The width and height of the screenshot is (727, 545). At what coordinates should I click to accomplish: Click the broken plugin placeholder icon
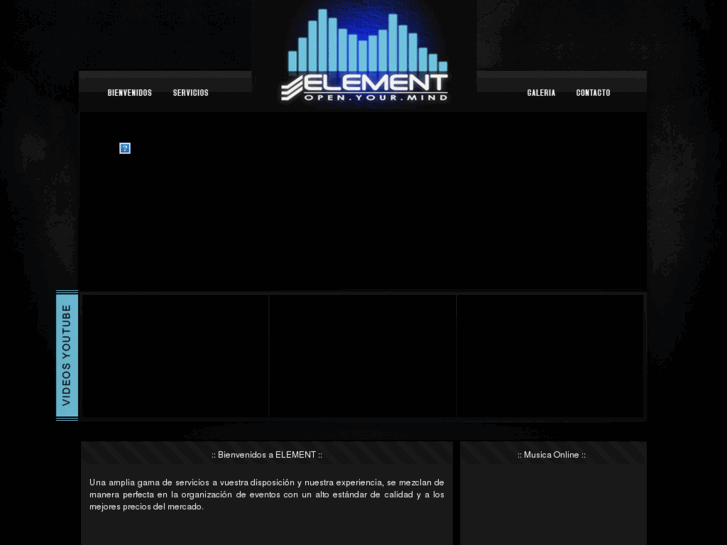125,148
